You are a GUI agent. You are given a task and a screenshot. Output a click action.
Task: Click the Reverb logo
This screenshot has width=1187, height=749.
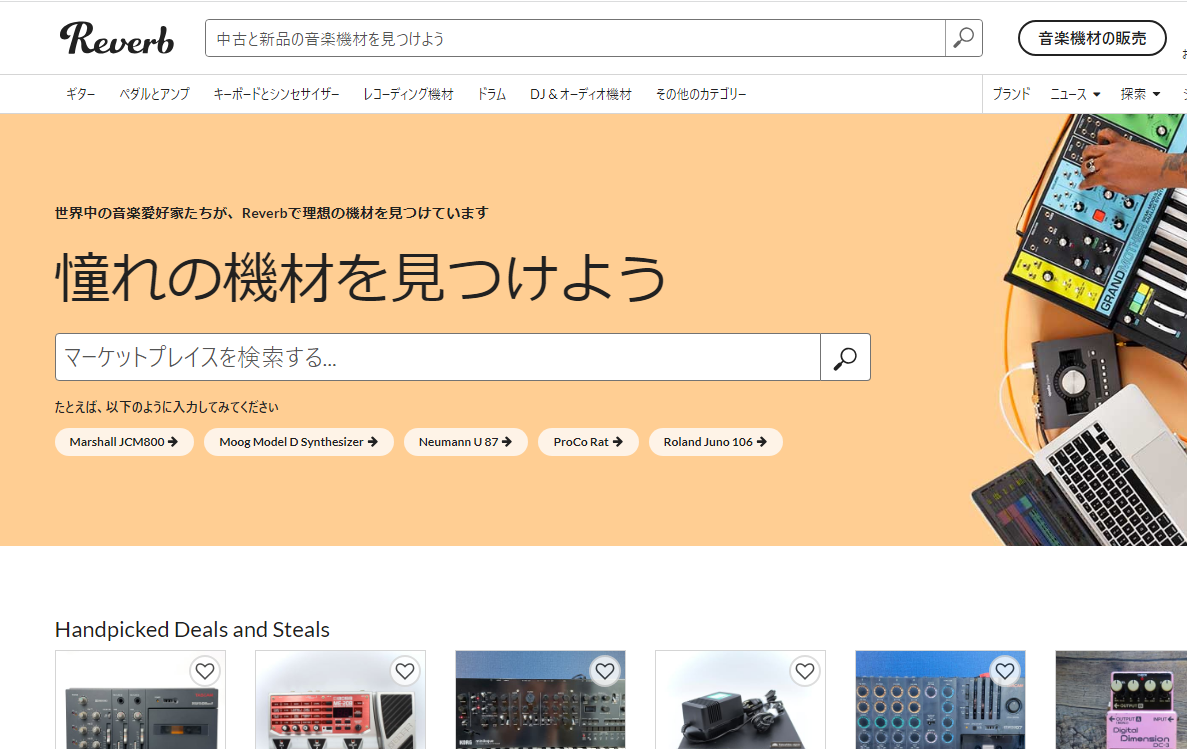[117, 39]
